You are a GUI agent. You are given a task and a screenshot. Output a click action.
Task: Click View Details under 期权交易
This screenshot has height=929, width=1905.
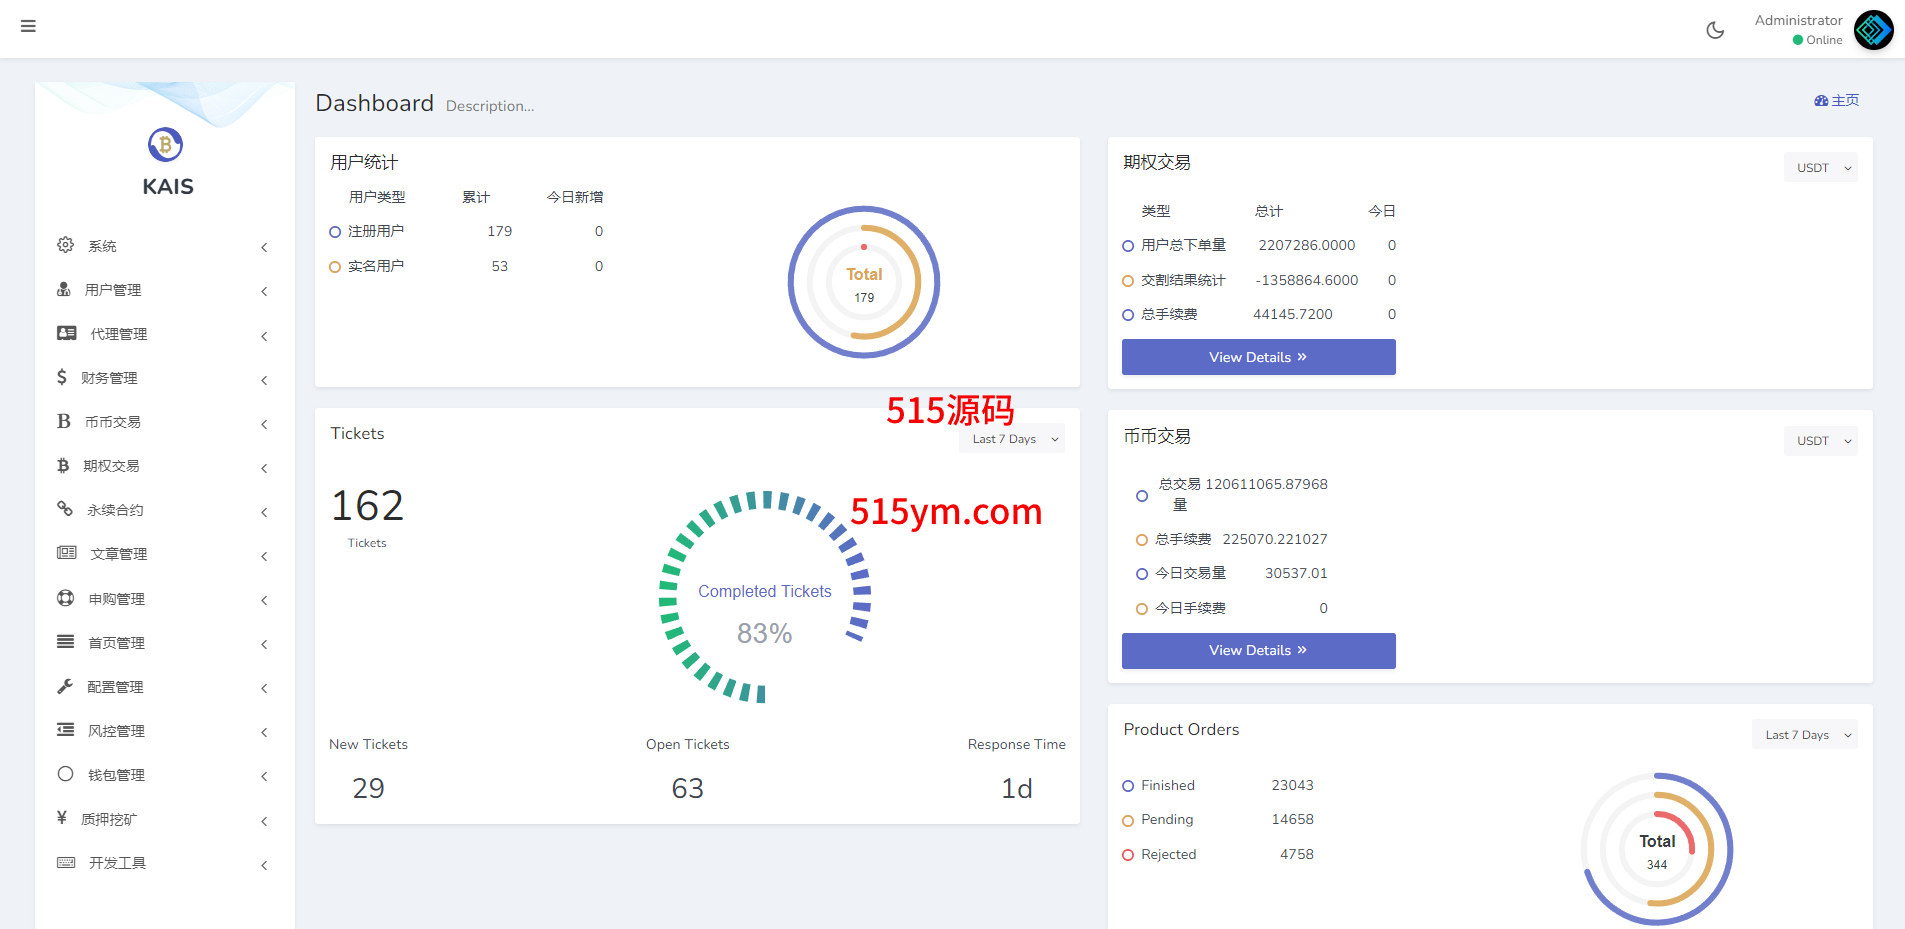(x=1258, y=357)
